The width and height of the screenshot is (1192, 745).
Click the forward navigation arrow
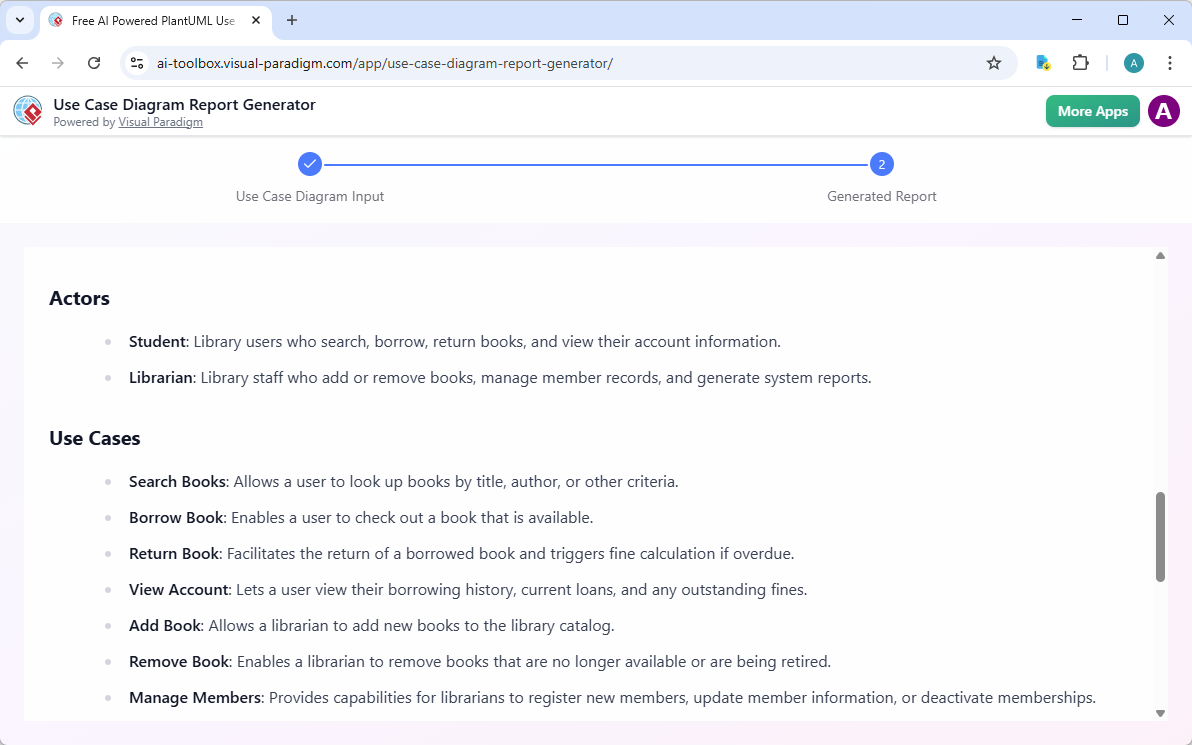pyautogui.click(x=58, y=62)
